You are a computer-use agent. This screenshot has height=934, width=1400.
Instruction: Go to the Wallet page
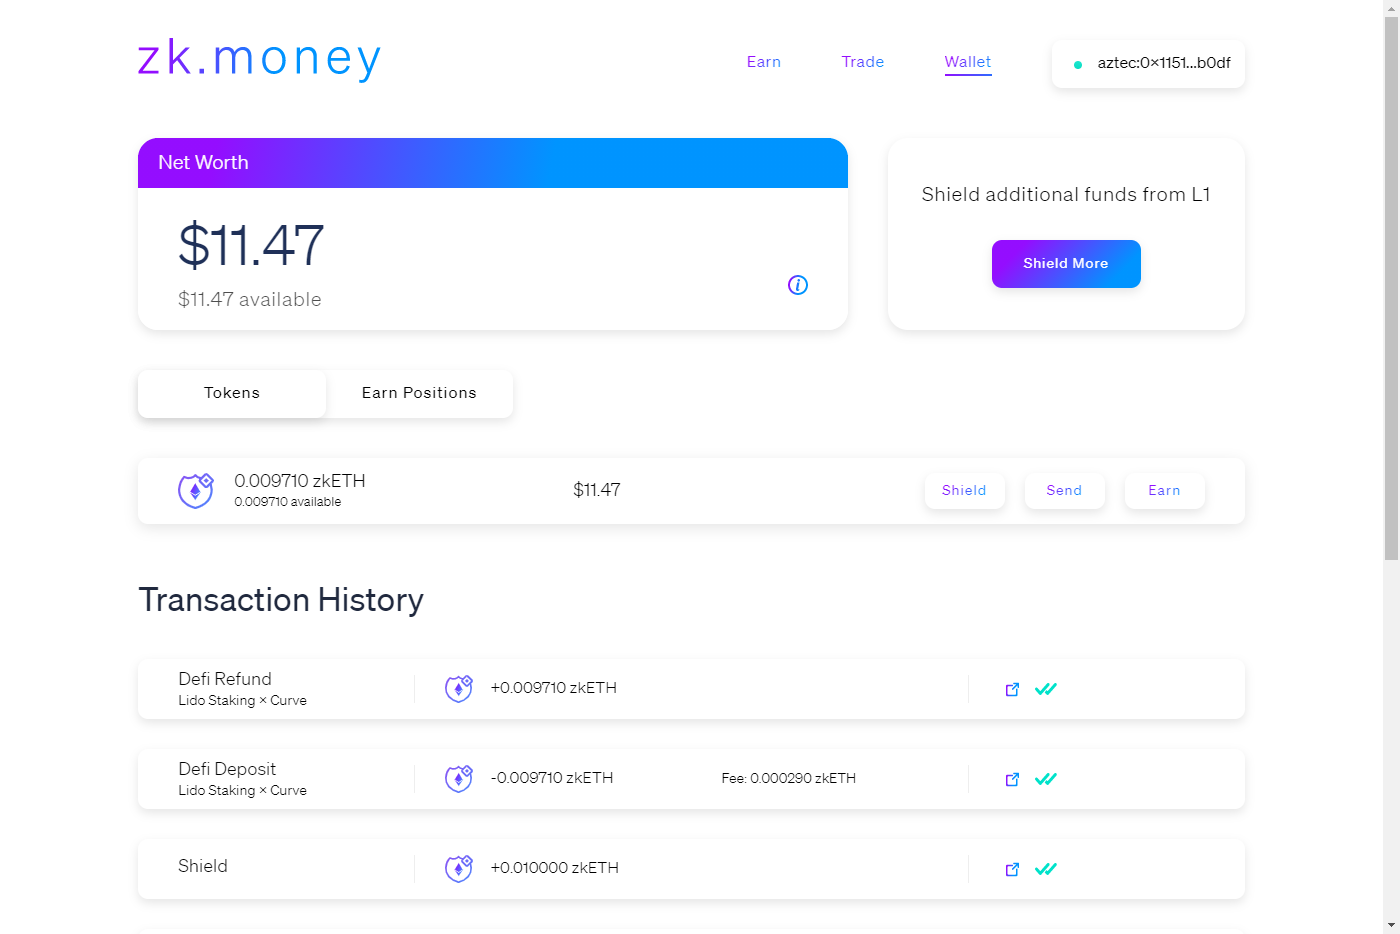[968, 62]
